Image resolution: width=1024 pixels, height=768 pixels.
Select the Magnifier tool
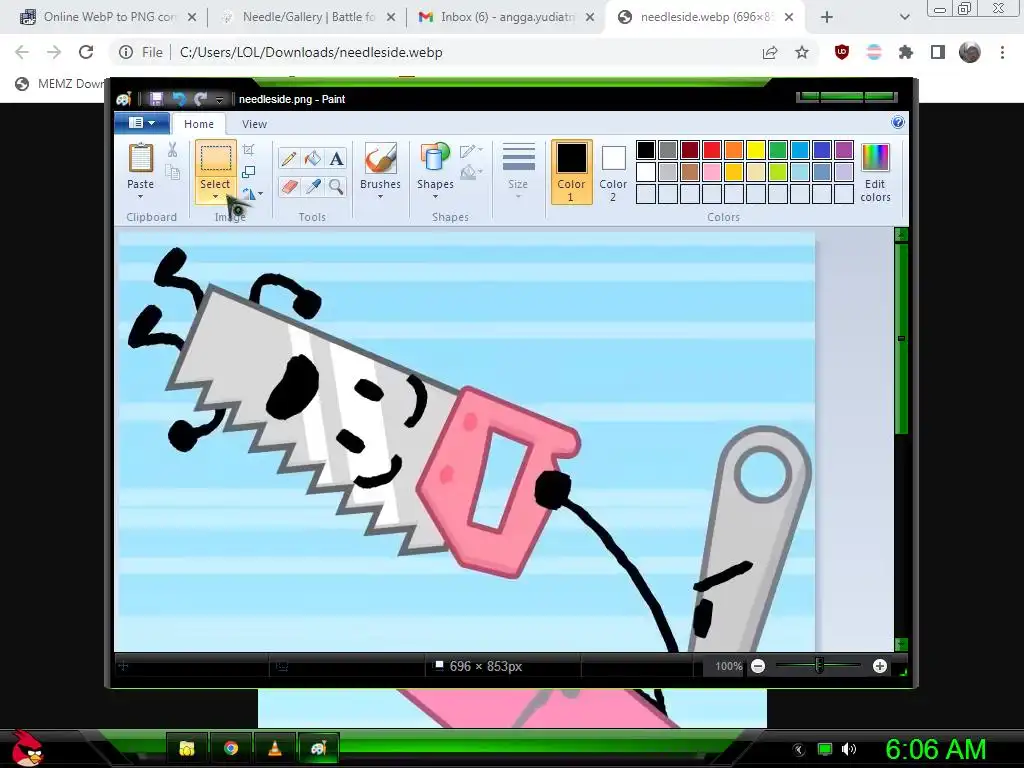click(x=336, y=187)
